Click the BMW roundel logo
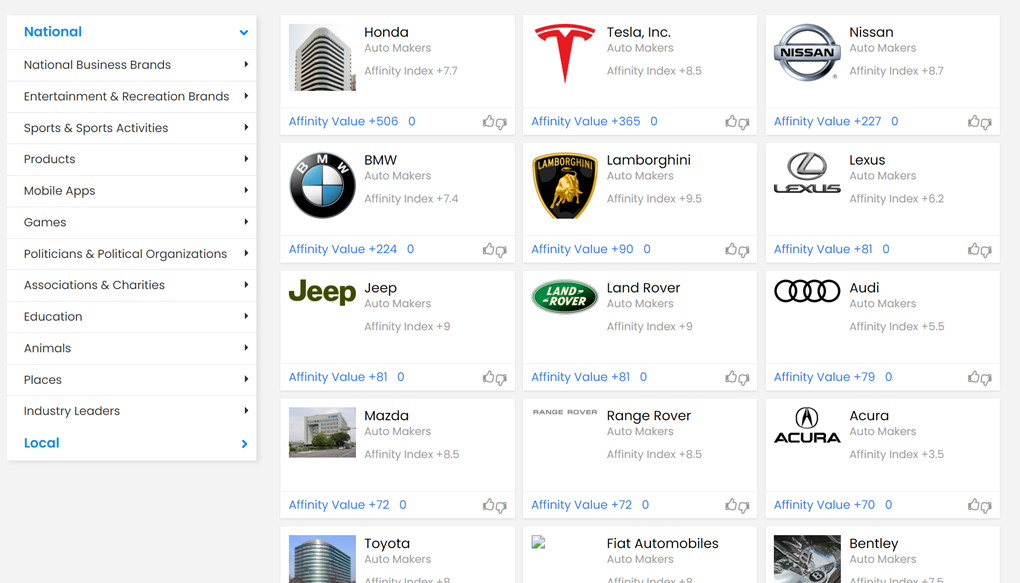 [322, 185]
